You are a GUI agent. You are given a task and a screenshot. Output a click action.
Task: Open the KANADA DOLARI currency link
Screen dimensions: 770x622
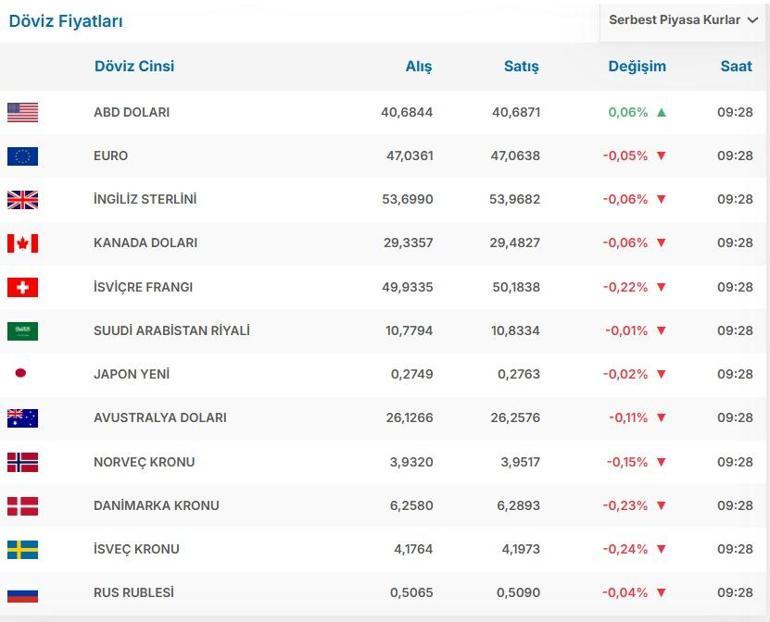[x=145, y=243]
